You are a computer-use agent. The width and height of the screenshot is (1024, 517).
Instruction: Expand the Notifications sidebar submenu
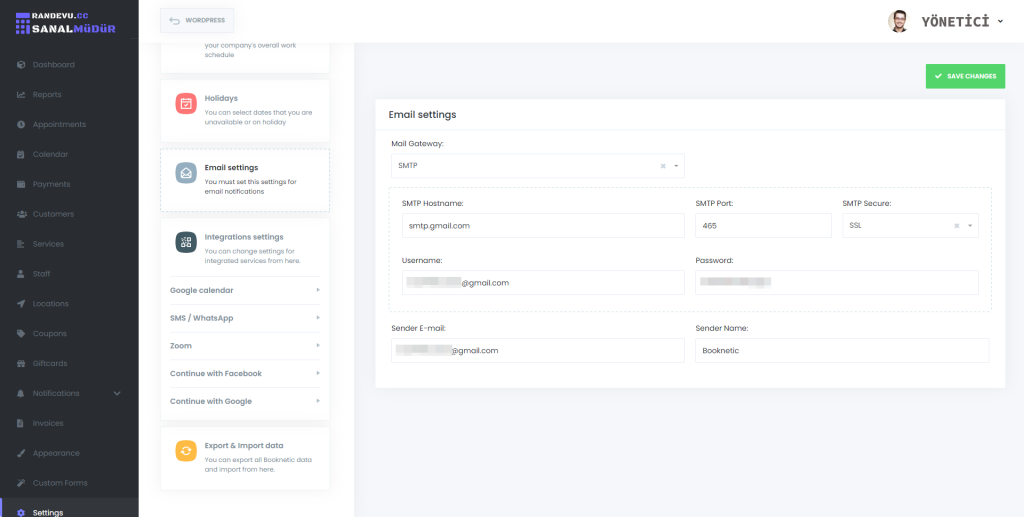click(117, 394)
